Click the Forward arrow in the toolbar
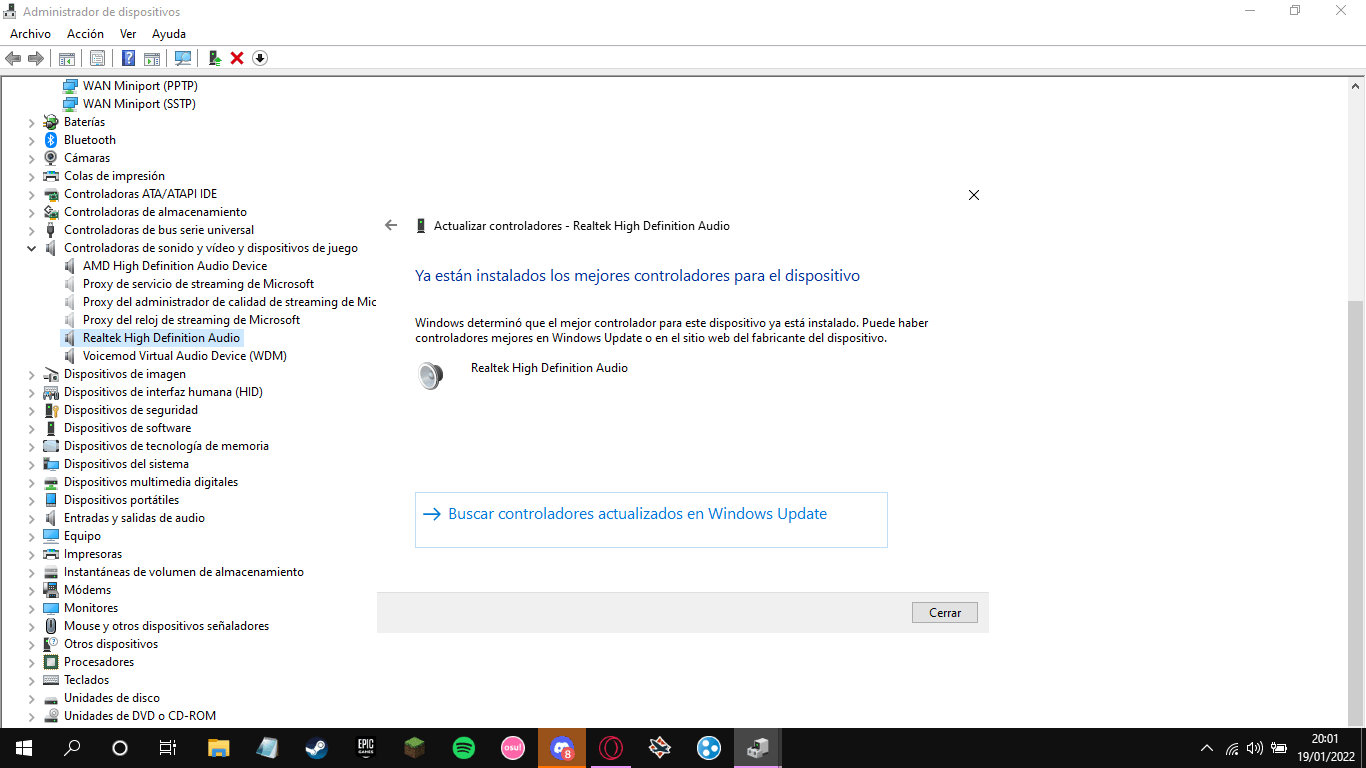The width and height of the screenshot is (1366, 768). (36, 58)
